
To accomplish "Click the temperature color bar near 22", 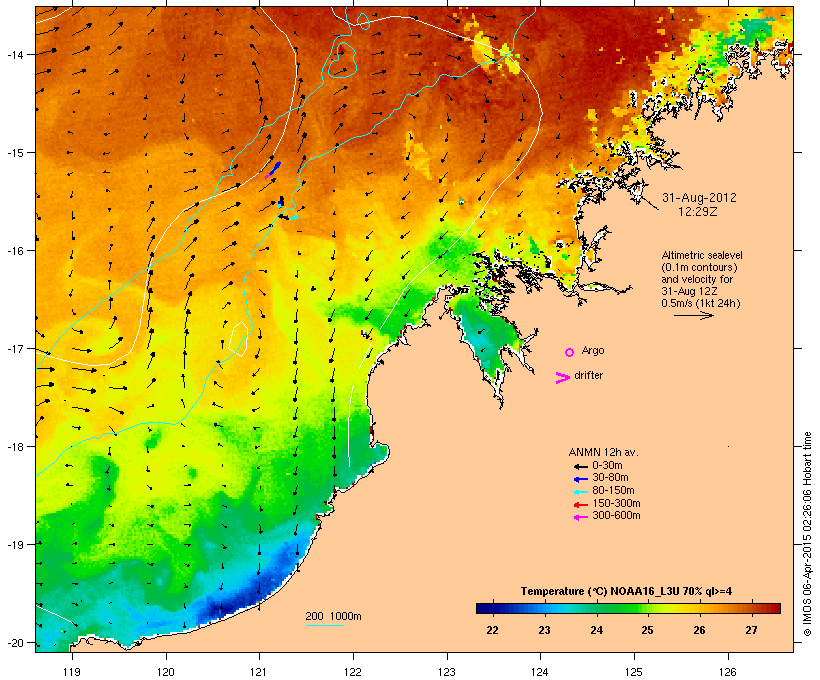I will click(x=492, y=608).
